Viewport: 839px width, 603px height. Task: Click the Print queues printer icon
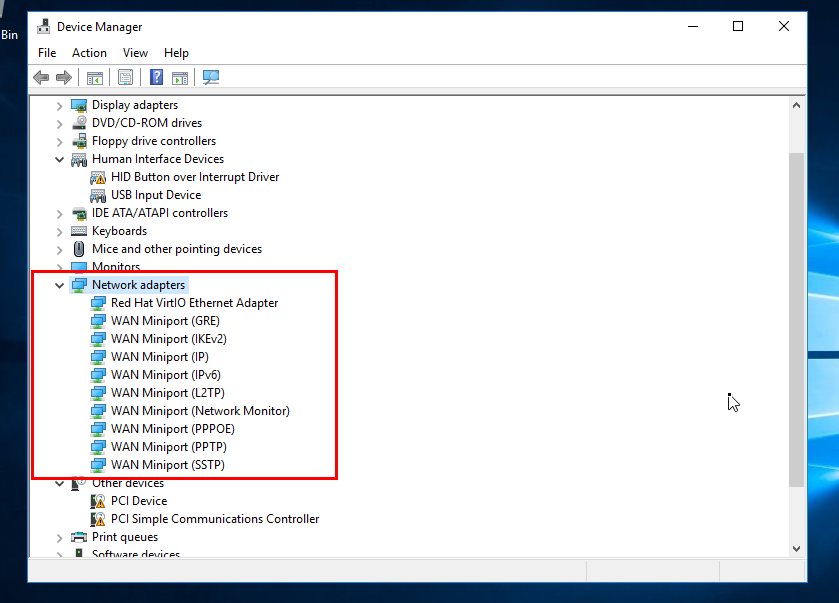[79, 537]
